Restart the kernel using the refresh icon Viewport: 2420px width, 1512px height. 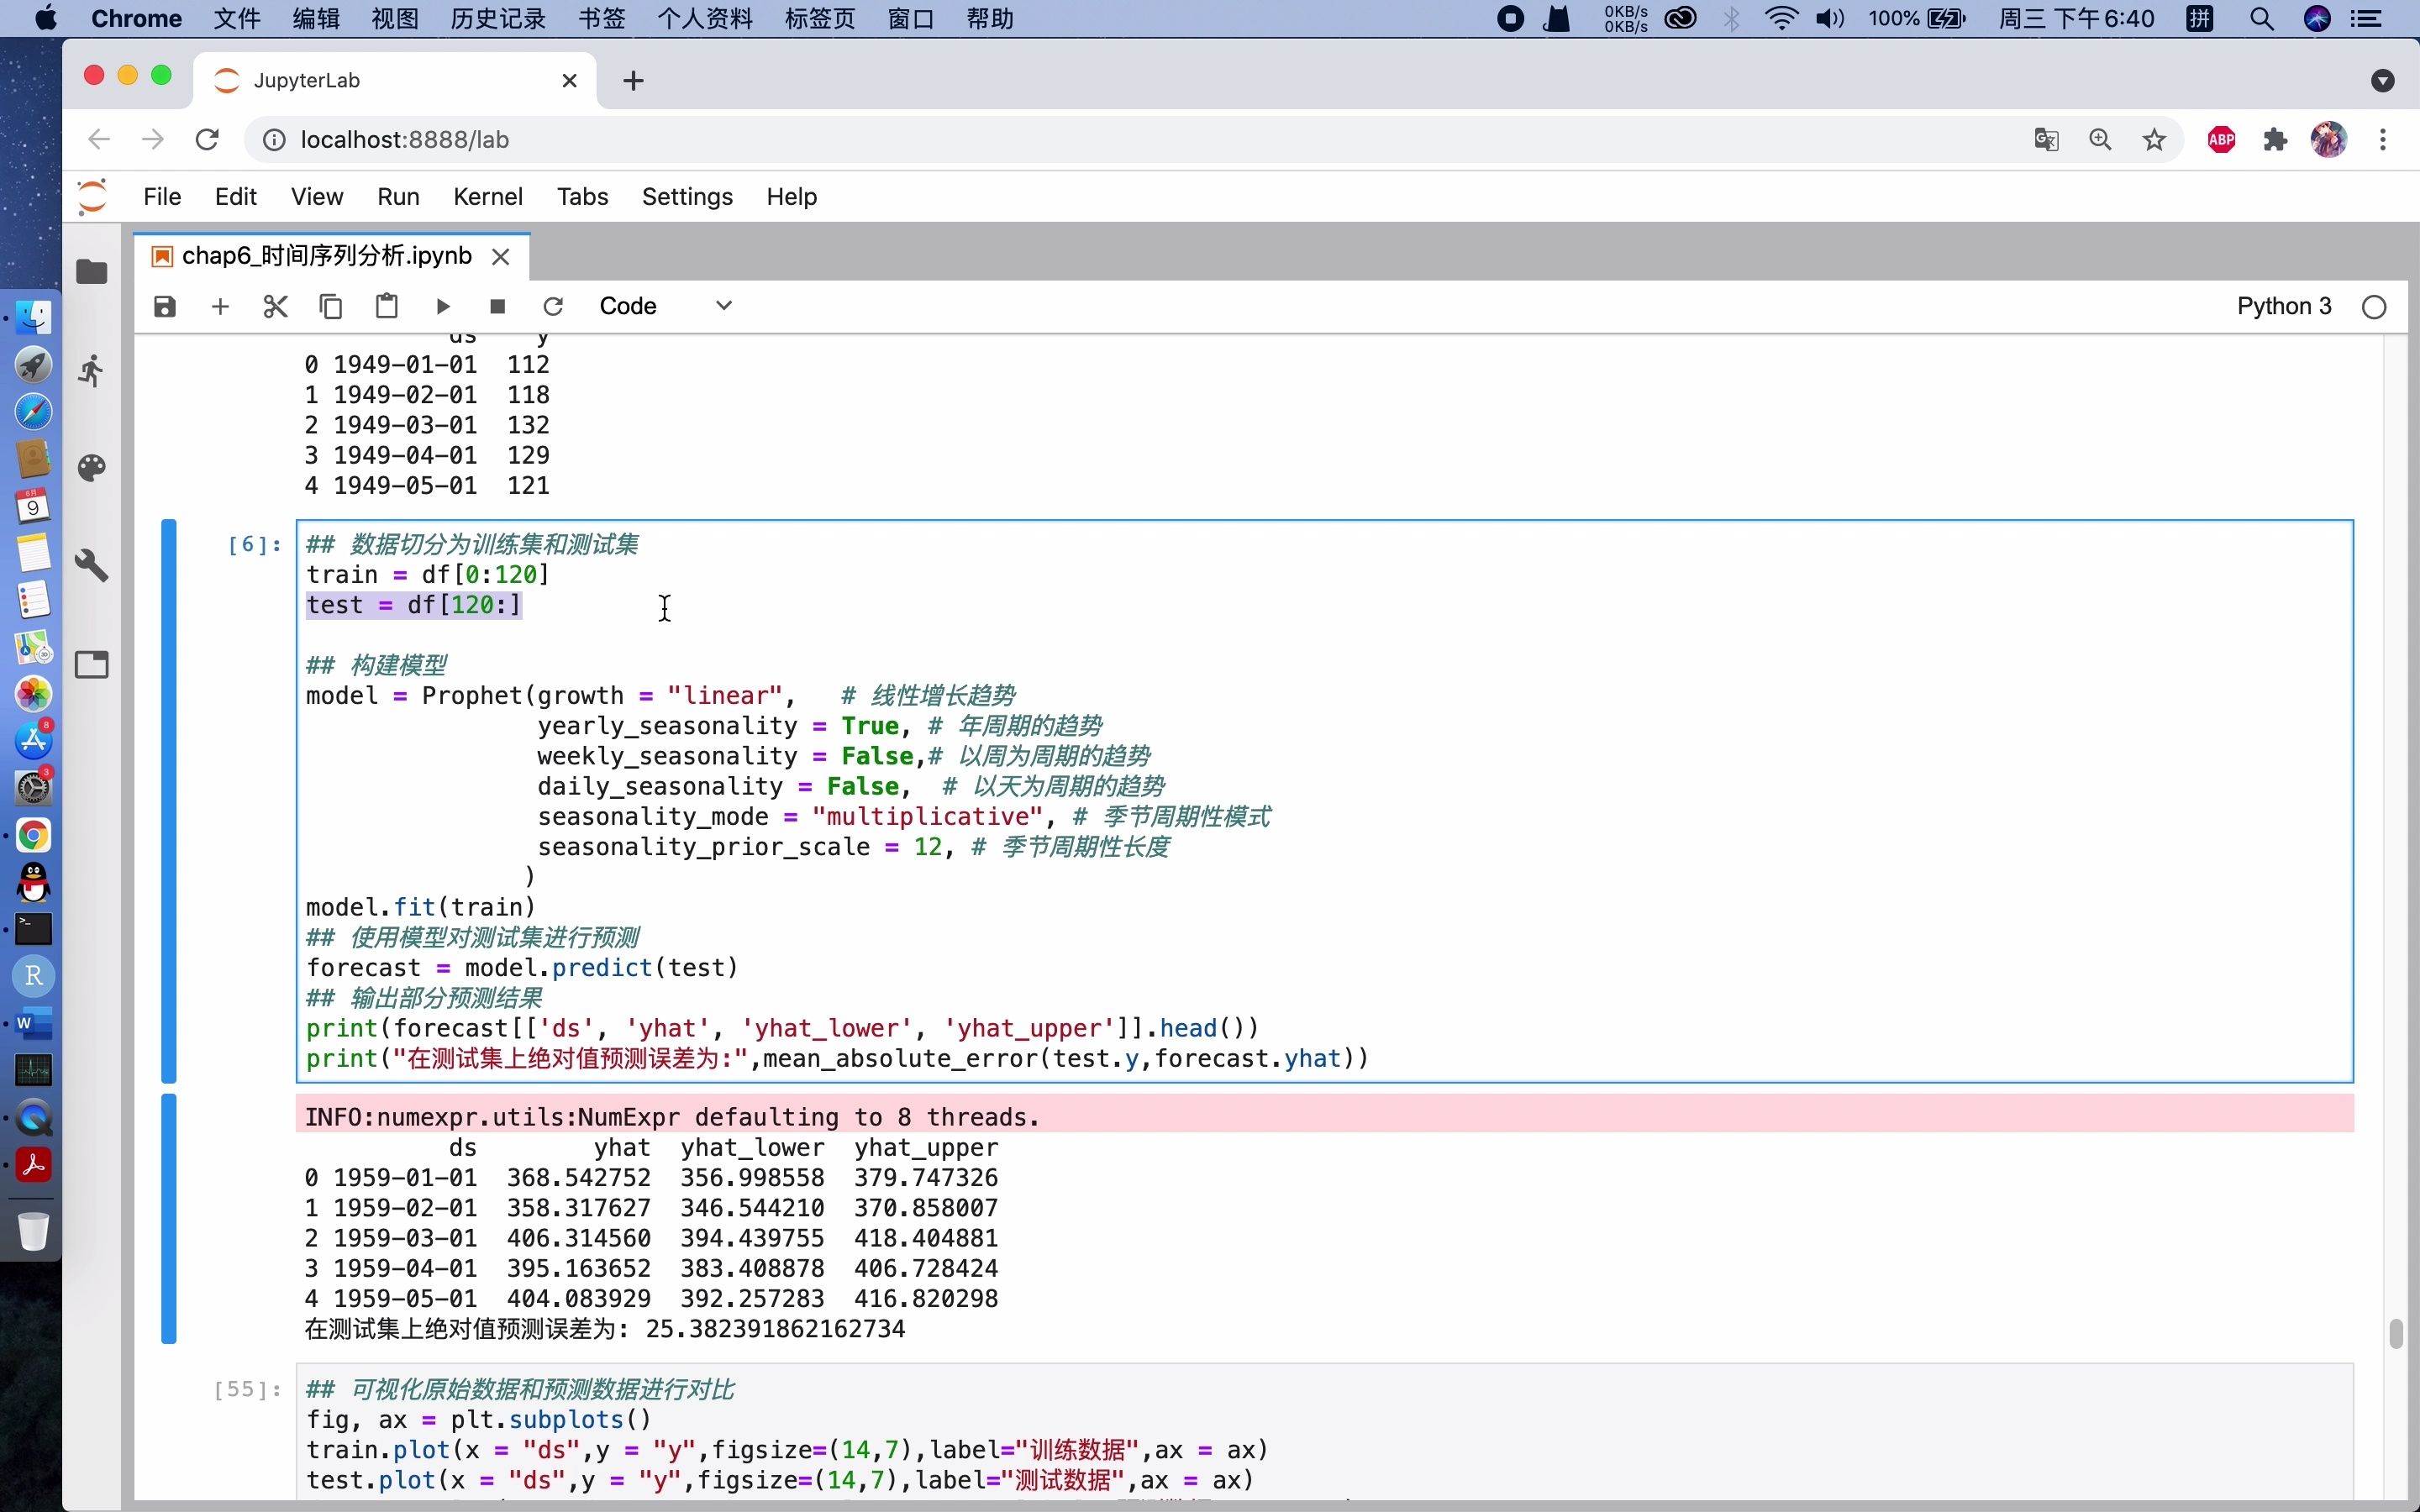(553, 306)
